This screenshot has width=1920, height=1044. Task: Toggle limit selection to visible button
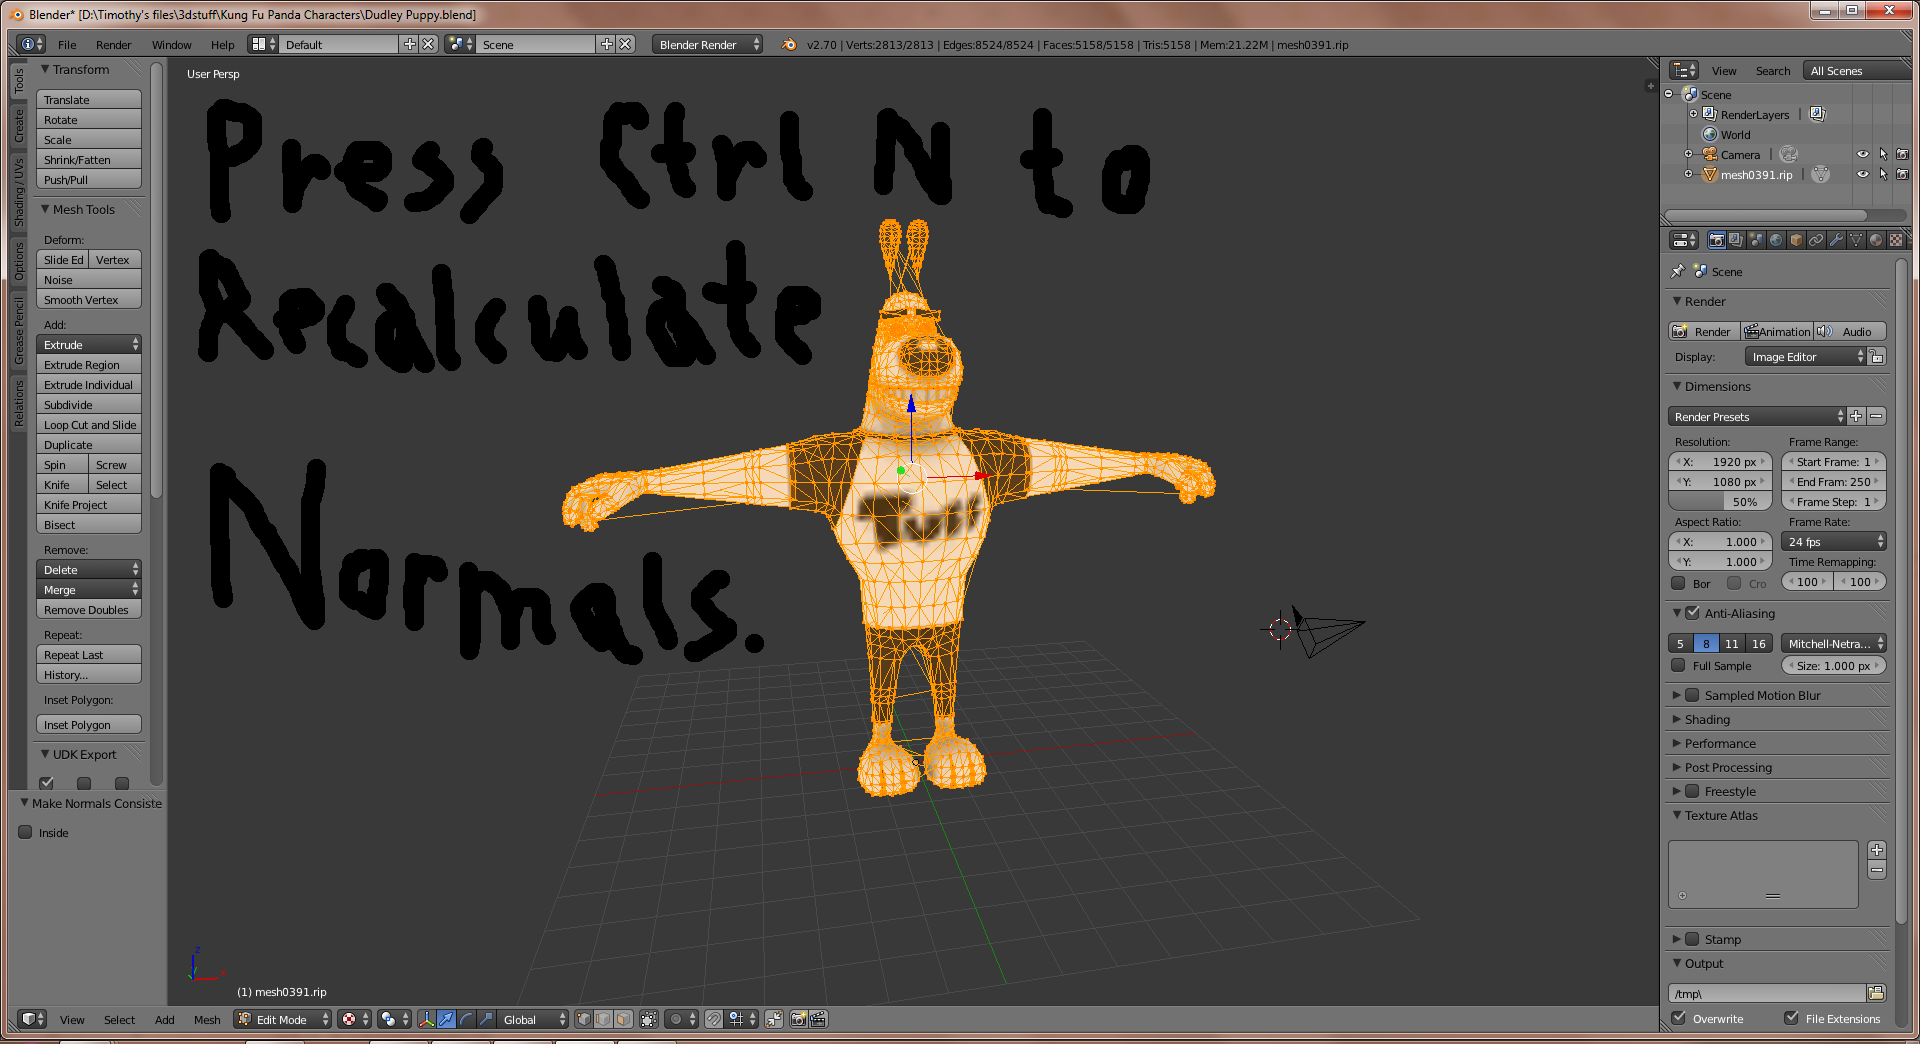coord(649,1019)
